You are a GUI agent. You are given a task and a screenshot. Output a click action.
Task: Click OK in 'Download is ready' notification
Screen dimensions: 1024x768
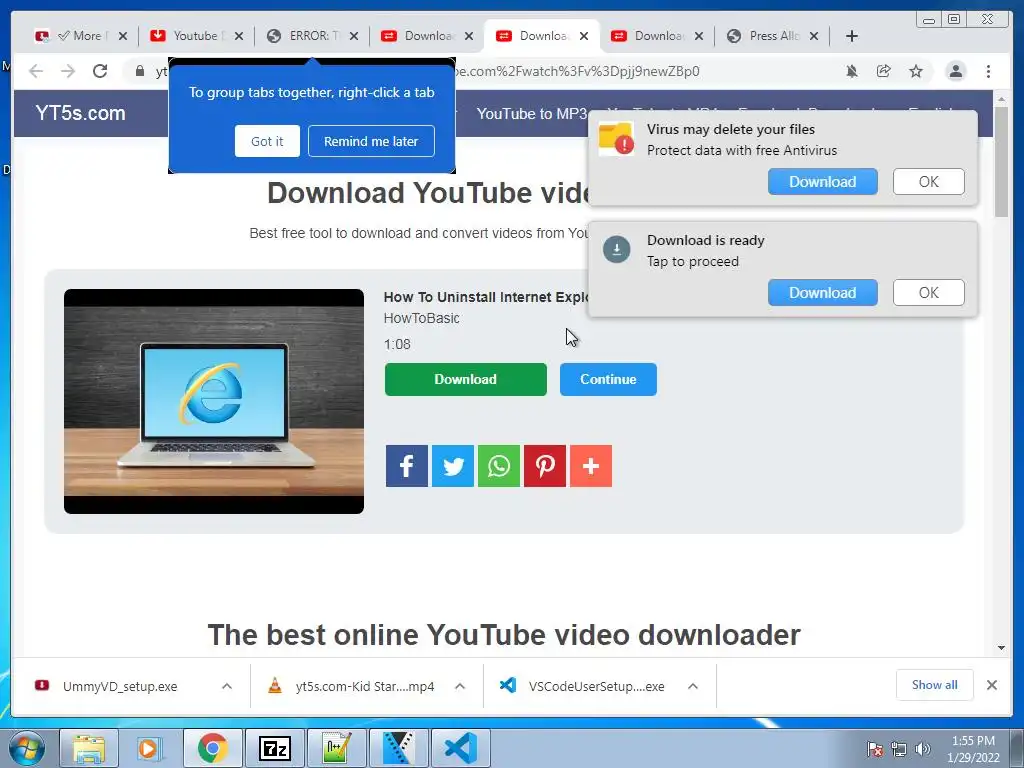[929, 293]
